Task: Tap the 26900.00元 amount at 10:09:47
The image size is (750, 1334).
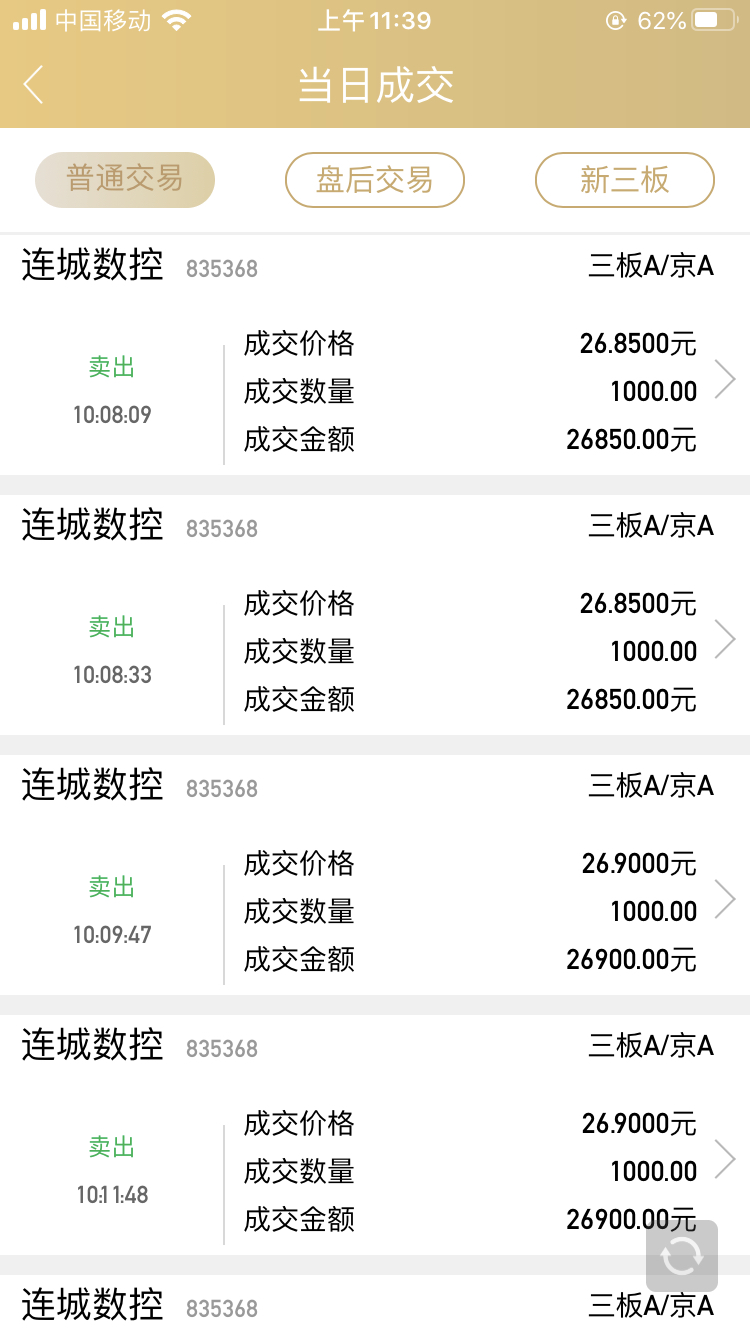Action: pyautogui.click(x=631, y=960)
